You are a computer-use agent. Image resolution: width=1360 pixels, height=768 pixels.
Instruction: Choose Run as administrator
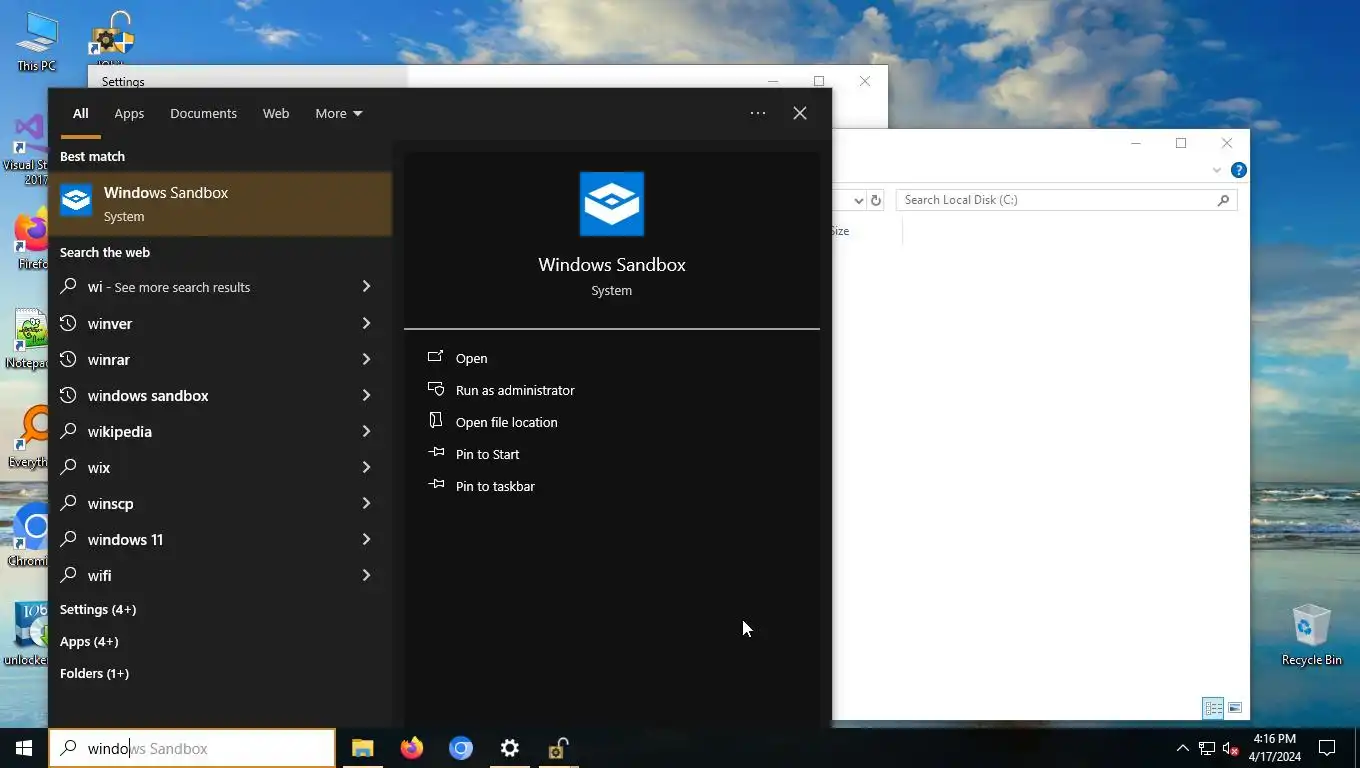point(515,390)
